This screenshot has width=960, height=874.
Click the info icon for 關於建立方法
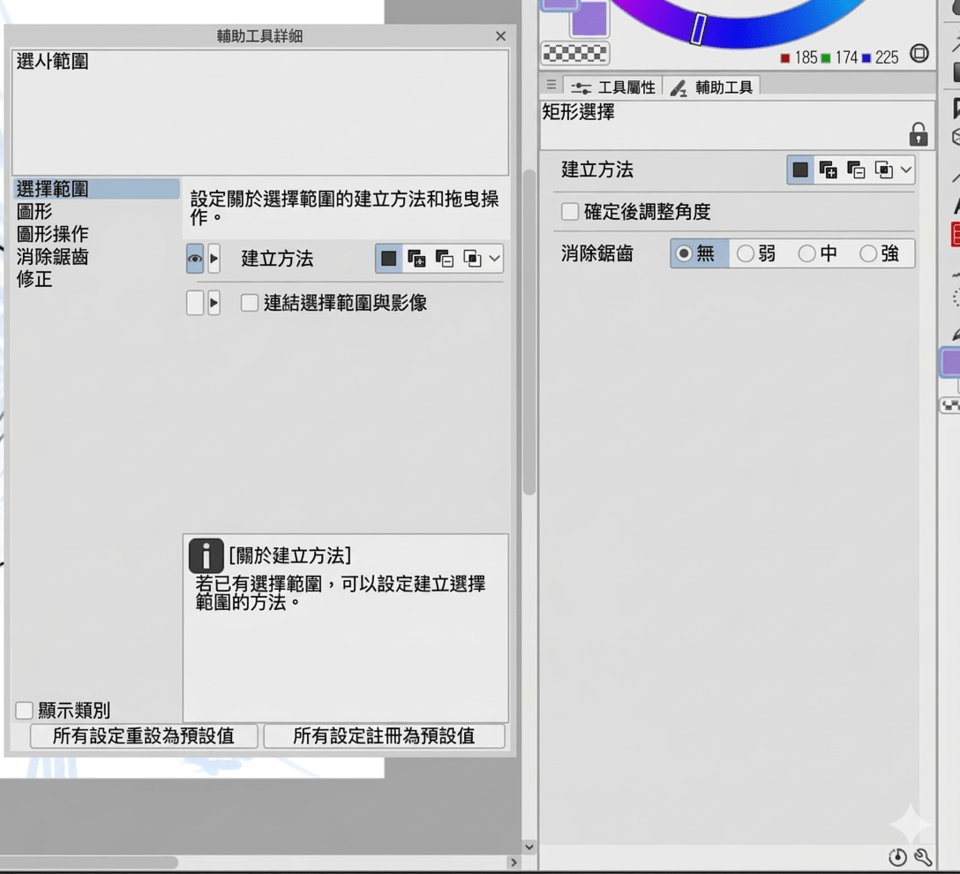206,556
